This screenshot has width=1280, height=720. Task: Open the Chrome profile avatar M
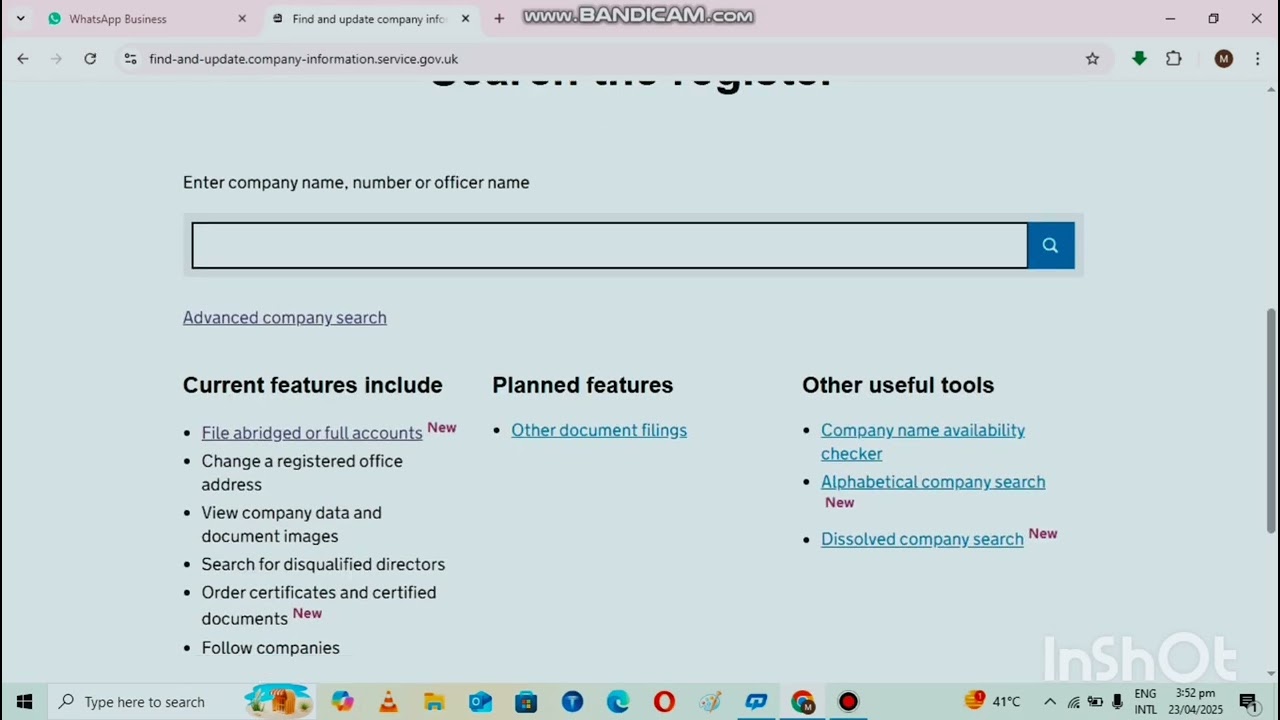1223,59
